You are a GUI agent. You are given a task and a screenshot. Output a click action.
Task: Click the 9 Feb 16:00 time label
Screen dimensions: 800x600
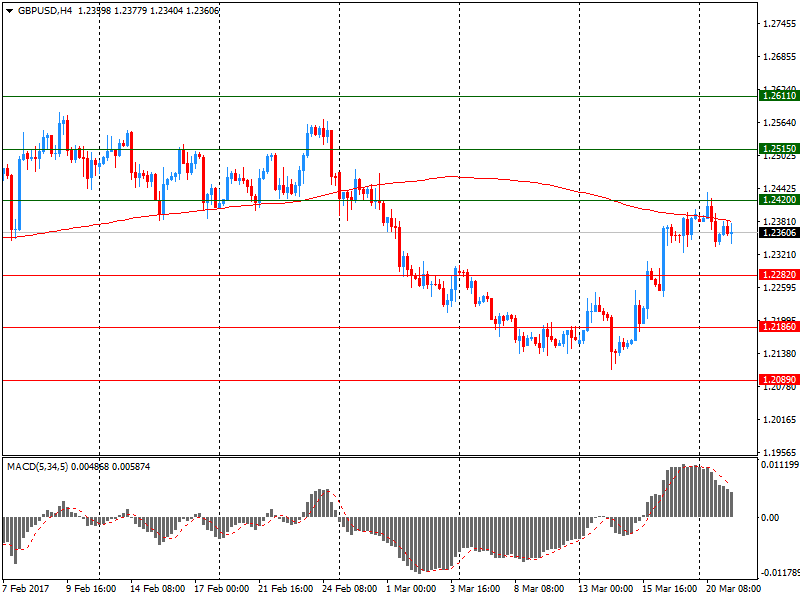tap(91, 589)
